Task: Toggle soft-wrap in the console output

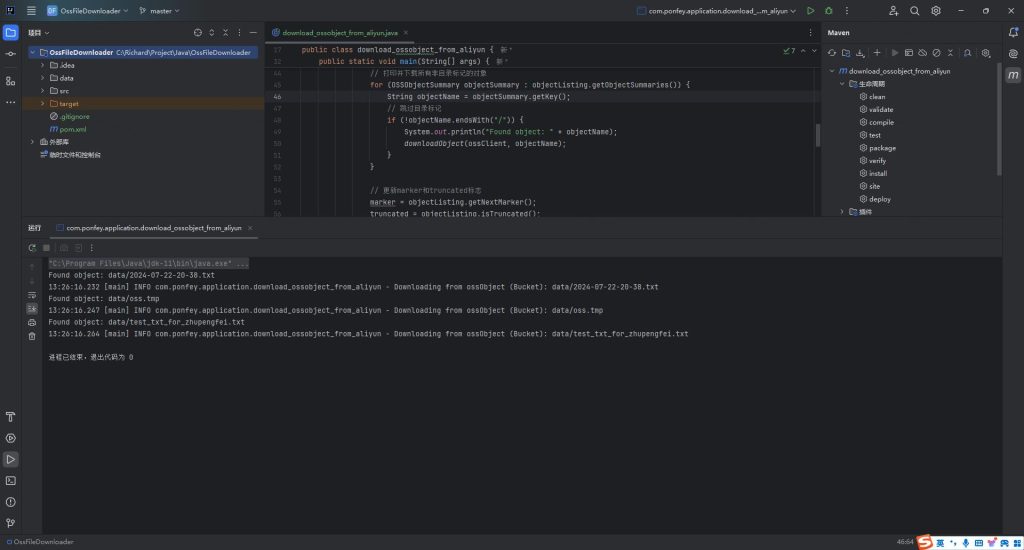Action: click(x=33, y=296)
